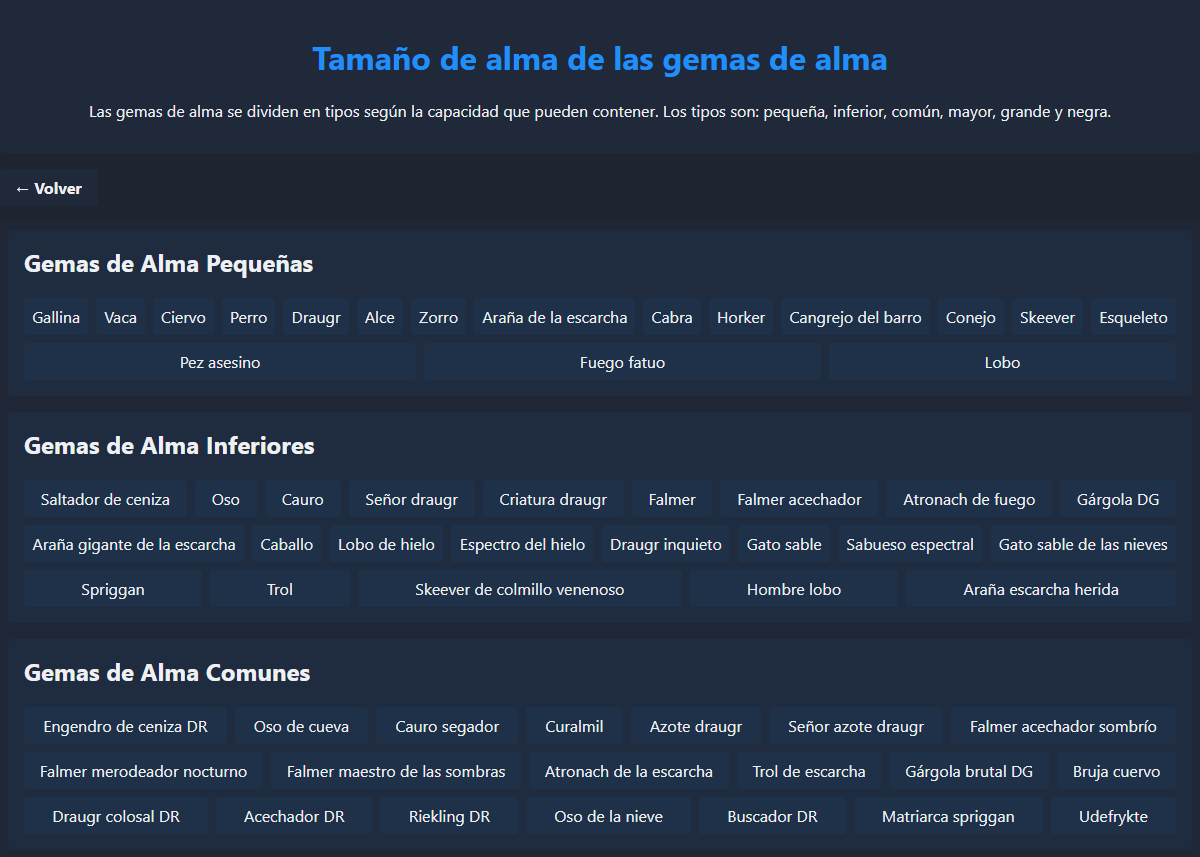Select the Bruja cuervo tag
This screenshot has width=1200, height=857.
click(x=1116, y=771)
